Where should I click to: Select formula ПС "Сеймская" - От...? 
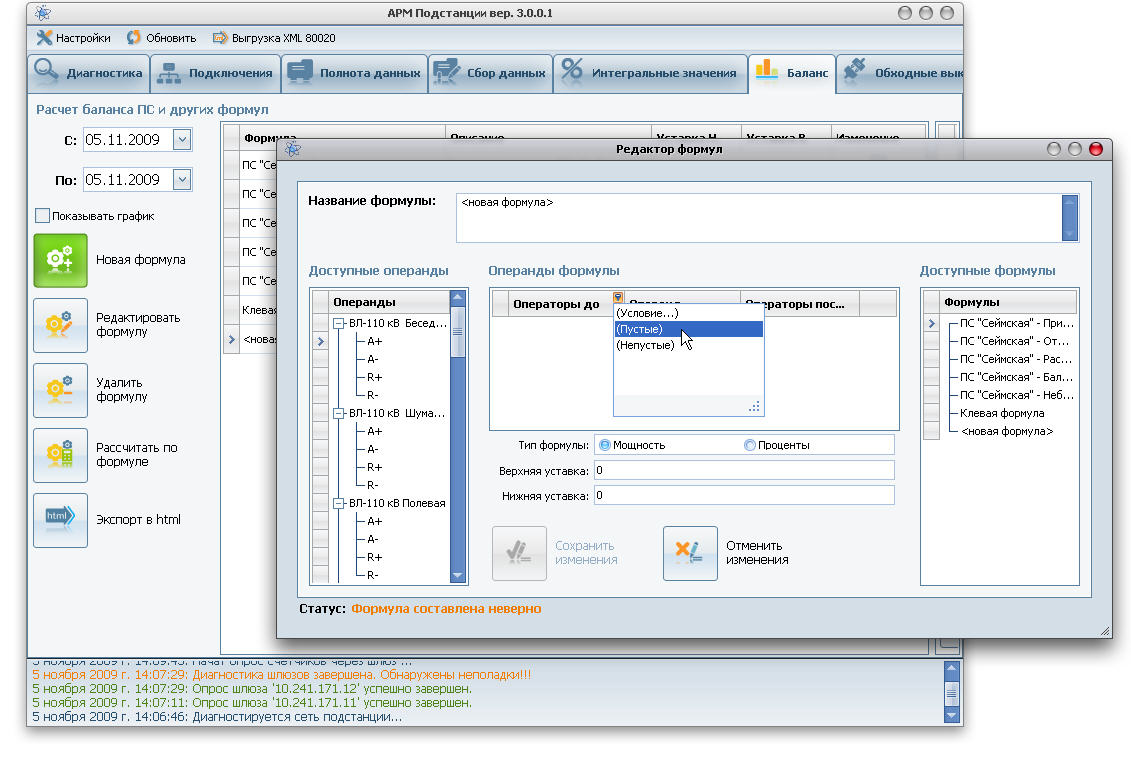pos(1014,341)
